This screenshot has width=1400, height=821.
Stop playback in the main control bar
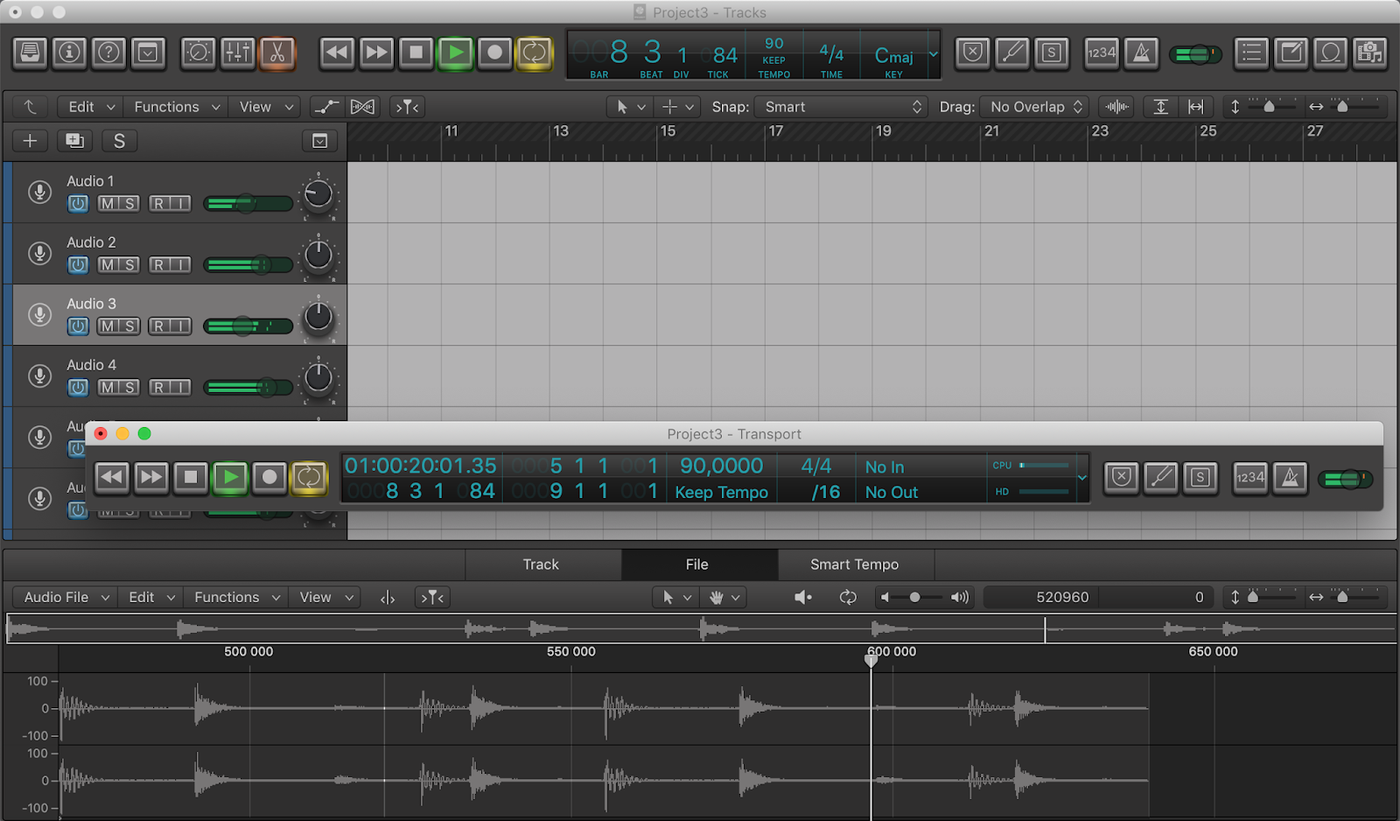[416, 52]
